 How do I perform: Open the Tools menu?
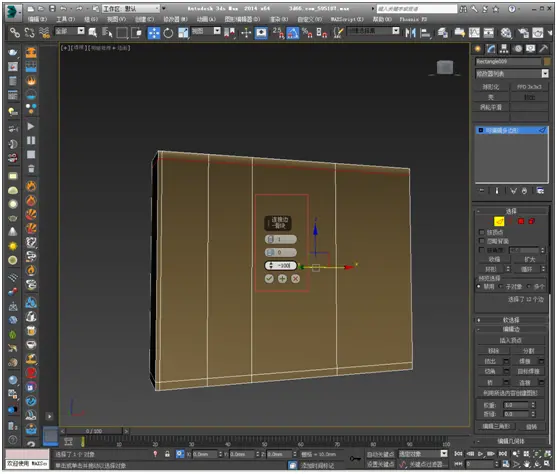click(x=65, y=19)
